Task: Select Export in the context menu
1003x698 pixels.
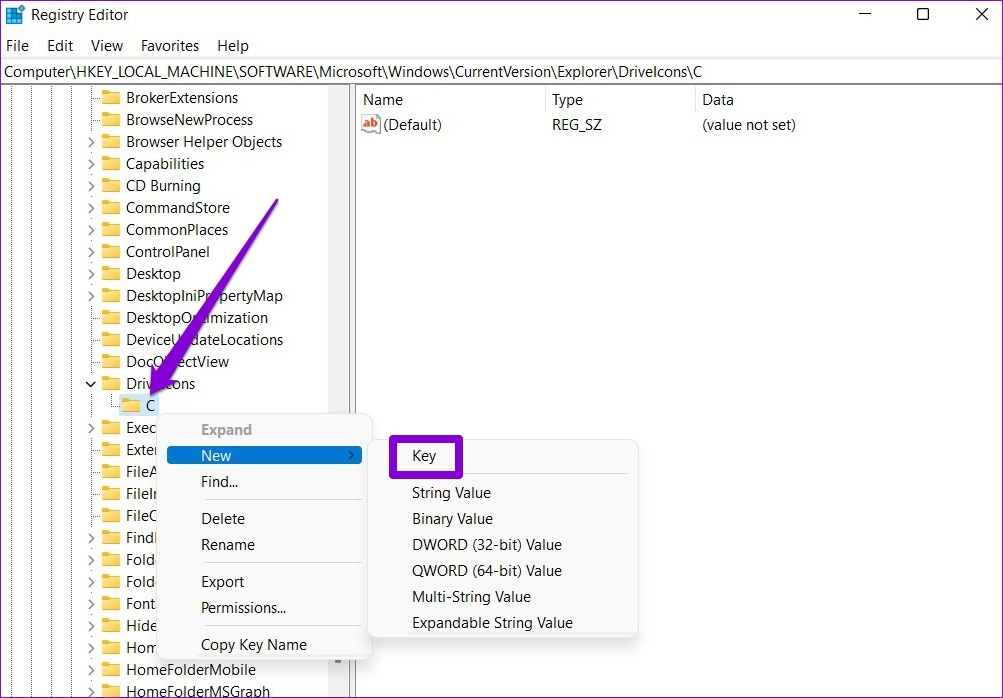Action: coord(223,582)
